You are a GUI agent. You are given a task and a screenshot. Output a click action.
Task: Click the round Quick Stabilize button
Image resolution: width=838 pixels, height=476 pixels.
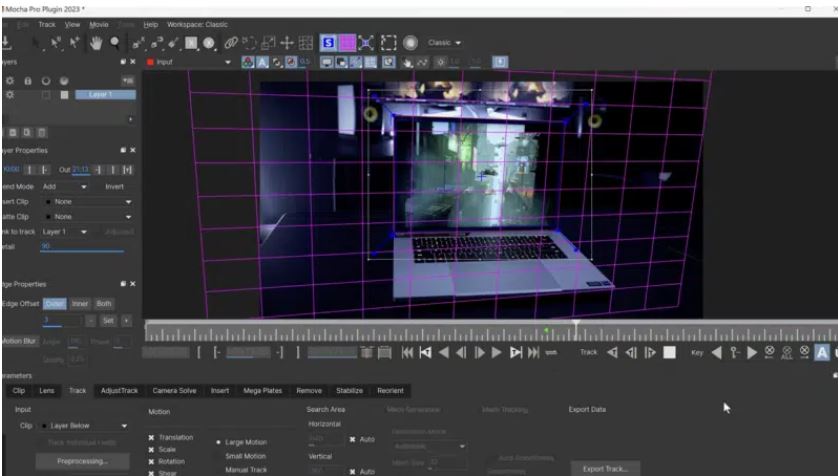[x=410, y=43]
